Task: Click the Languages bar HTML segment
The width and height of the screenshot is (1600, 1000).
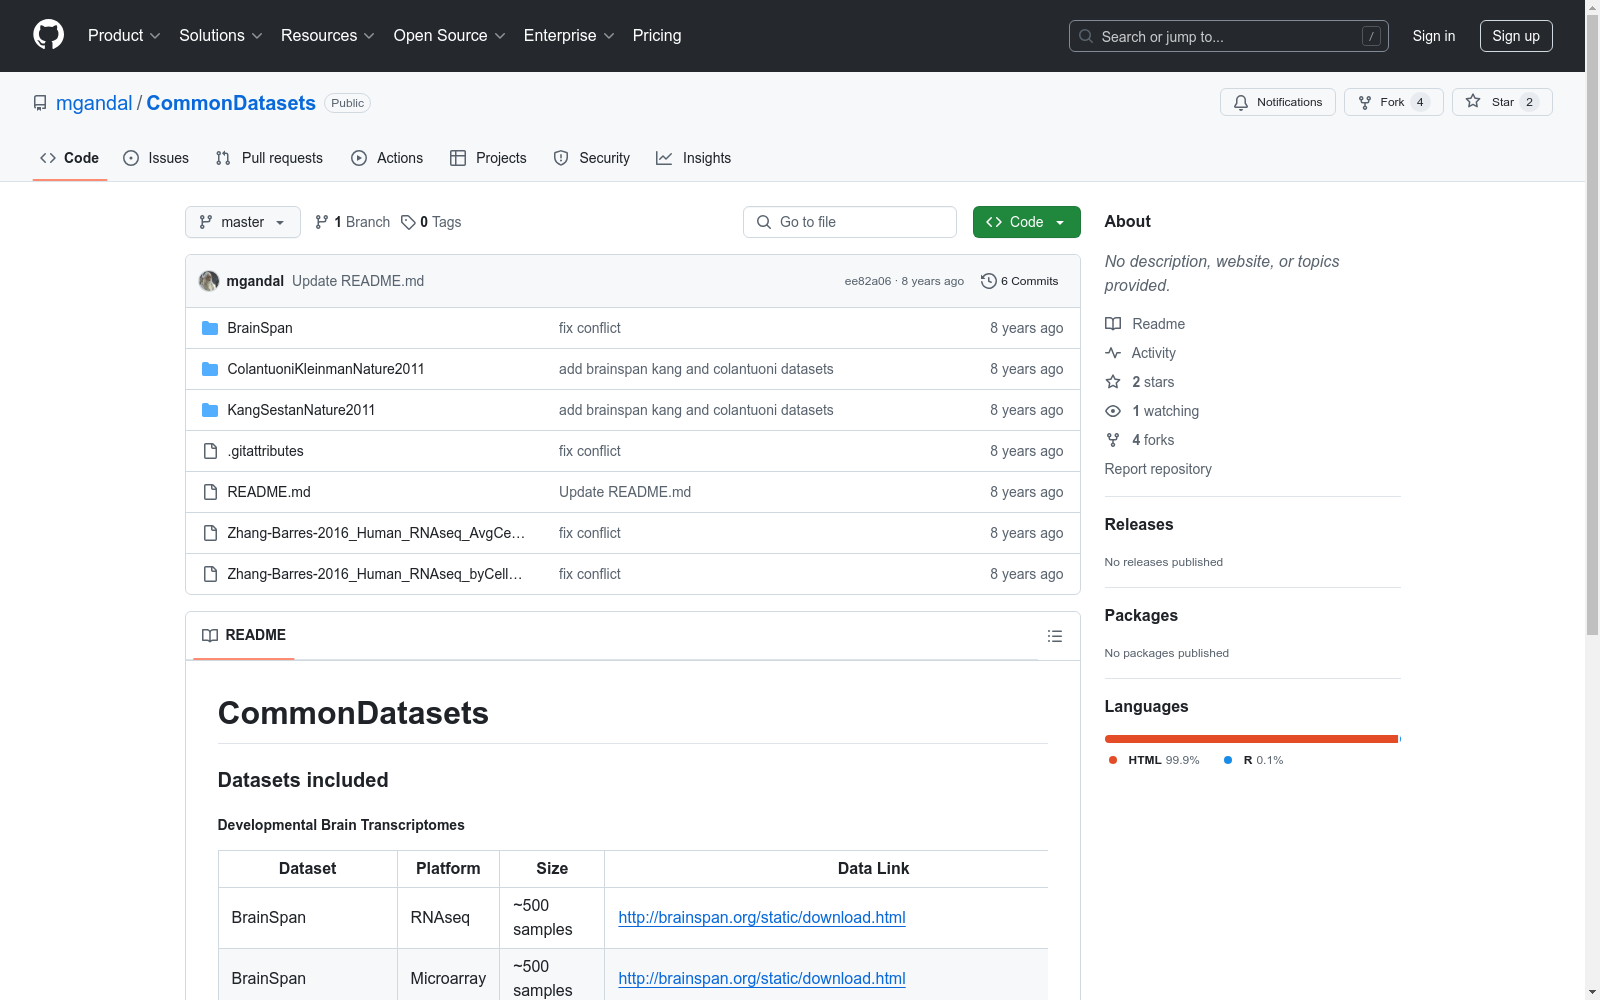Action: coord(1251,739)
